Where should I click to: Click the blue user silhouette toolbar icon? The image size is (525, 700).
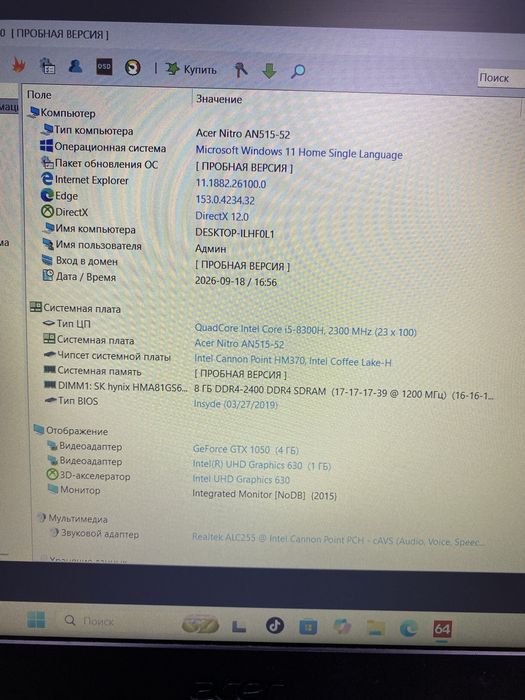click(75, 66)
